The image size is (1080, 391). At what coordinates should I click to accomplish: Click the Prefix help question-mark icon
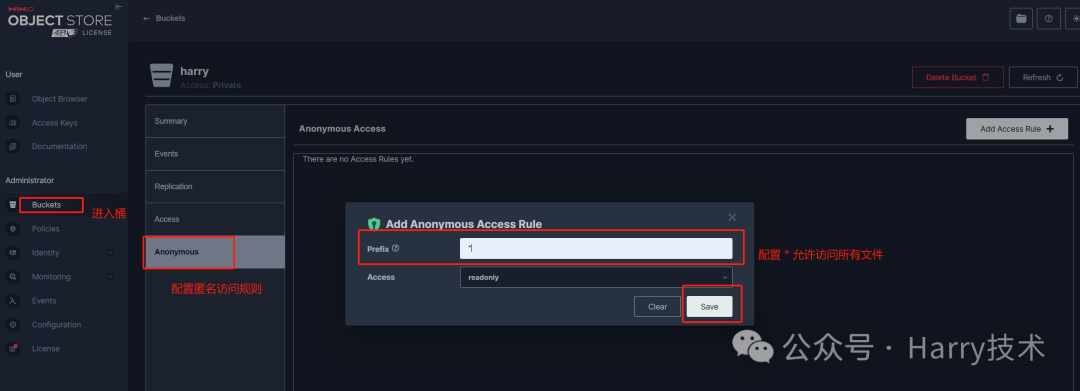click(x=395, y=249)
